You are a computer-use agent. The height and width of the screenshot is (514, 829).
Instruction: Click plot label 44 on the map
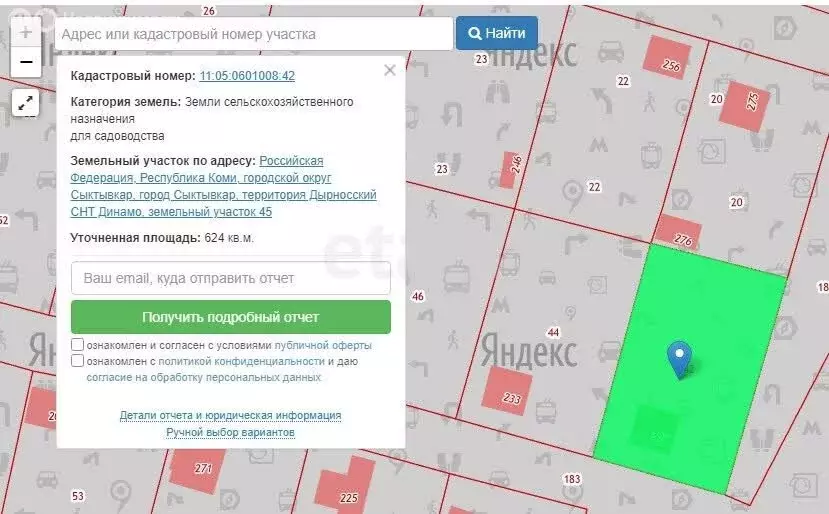click(x=553, y=333)
